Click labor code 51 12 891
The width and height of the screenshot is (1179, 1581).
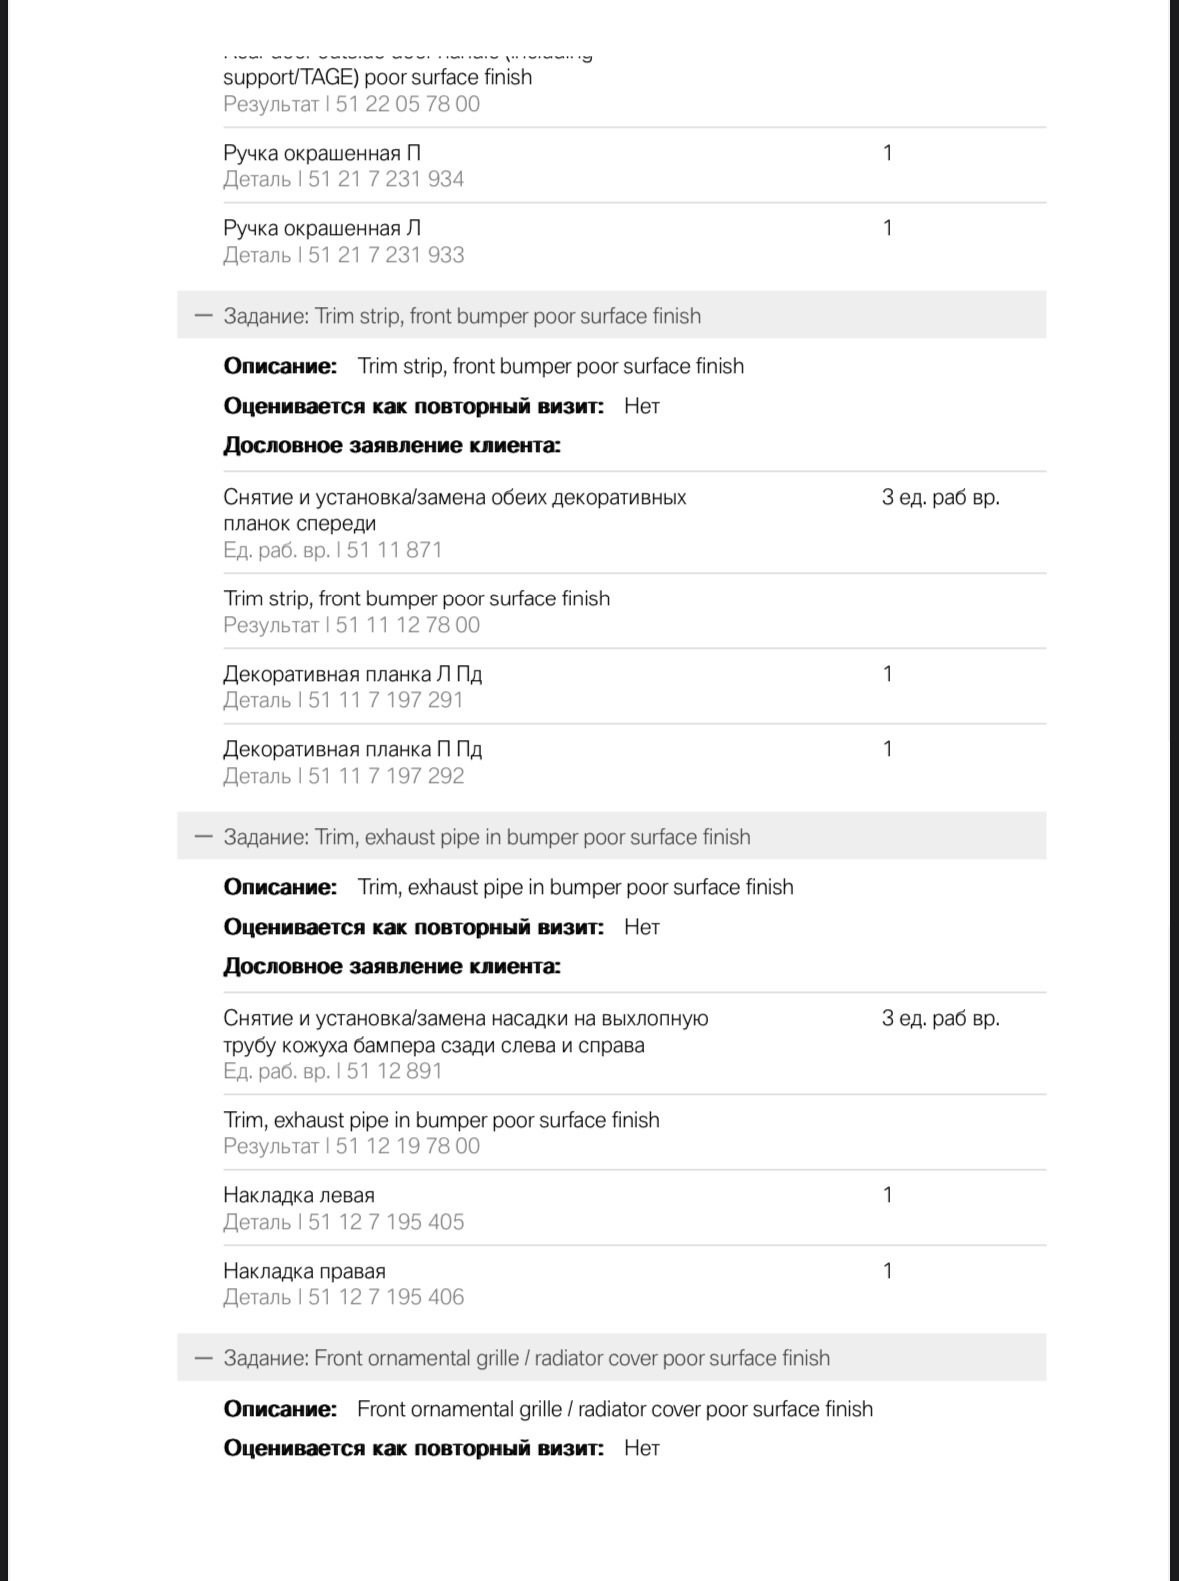[394, 1071]
